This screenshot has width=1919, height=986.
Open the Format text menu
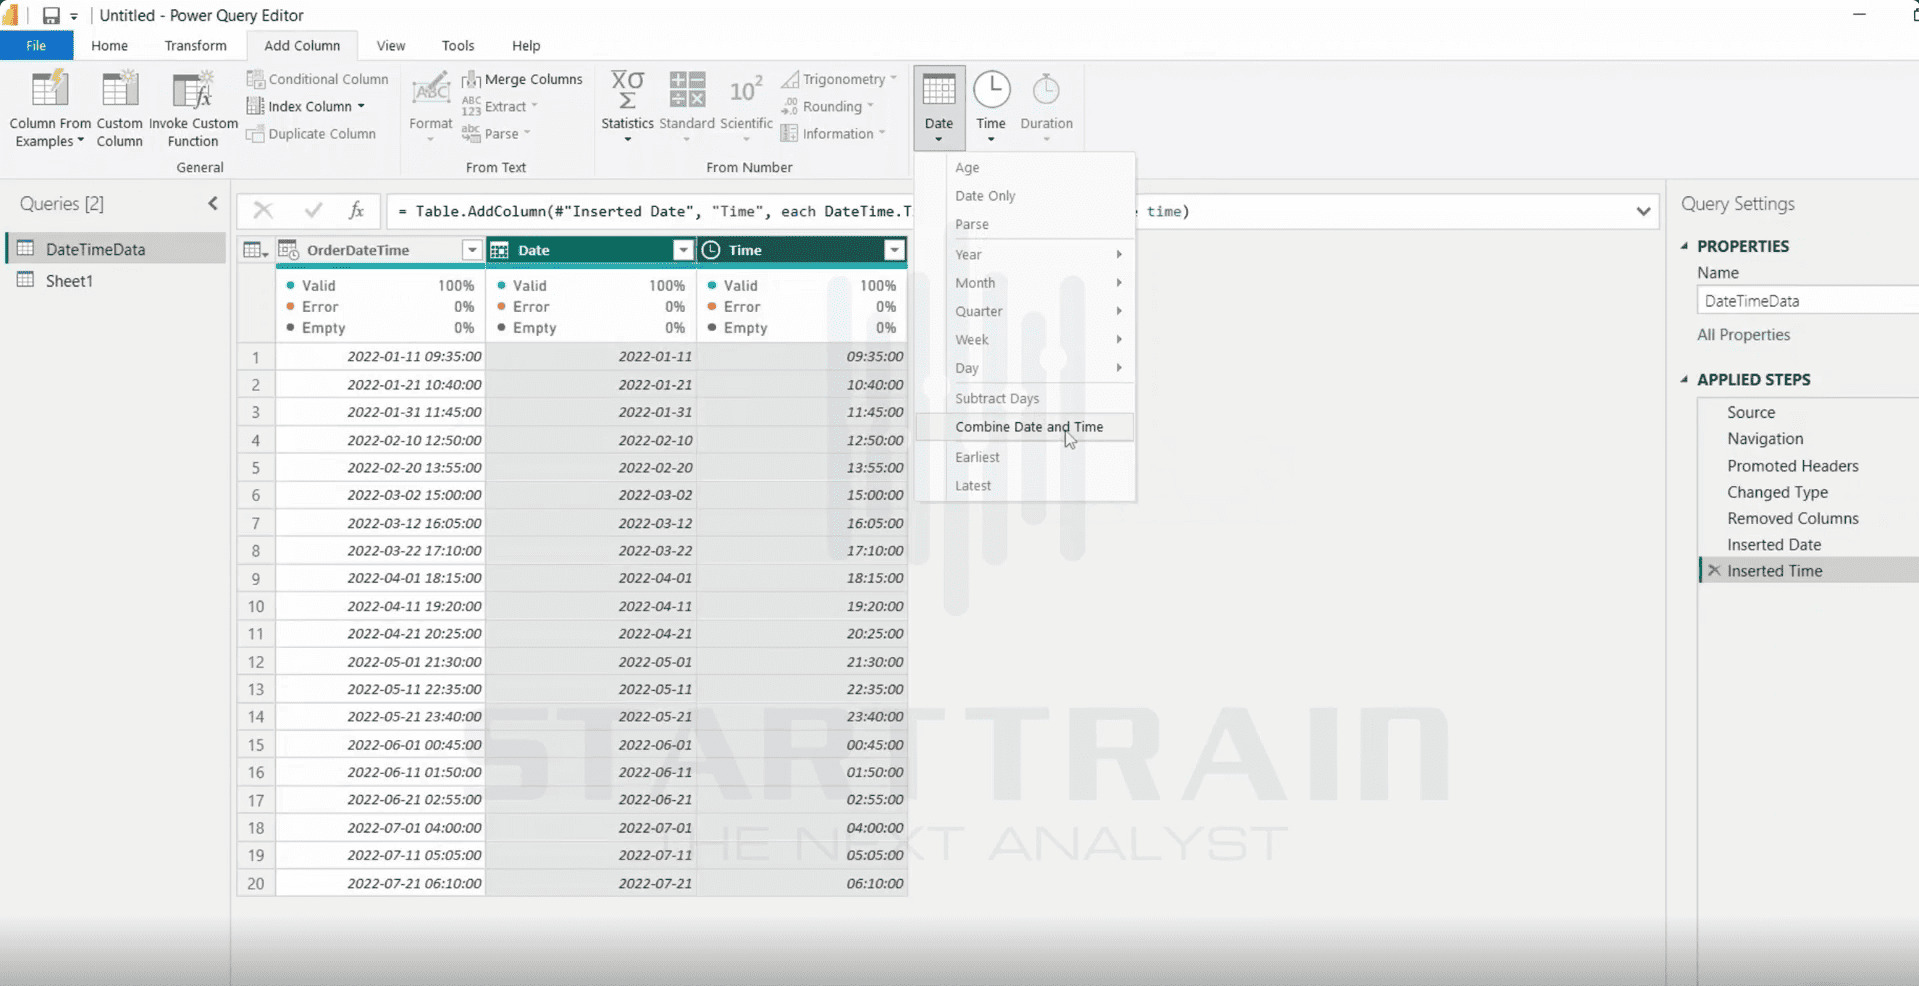tap(431, 108)
